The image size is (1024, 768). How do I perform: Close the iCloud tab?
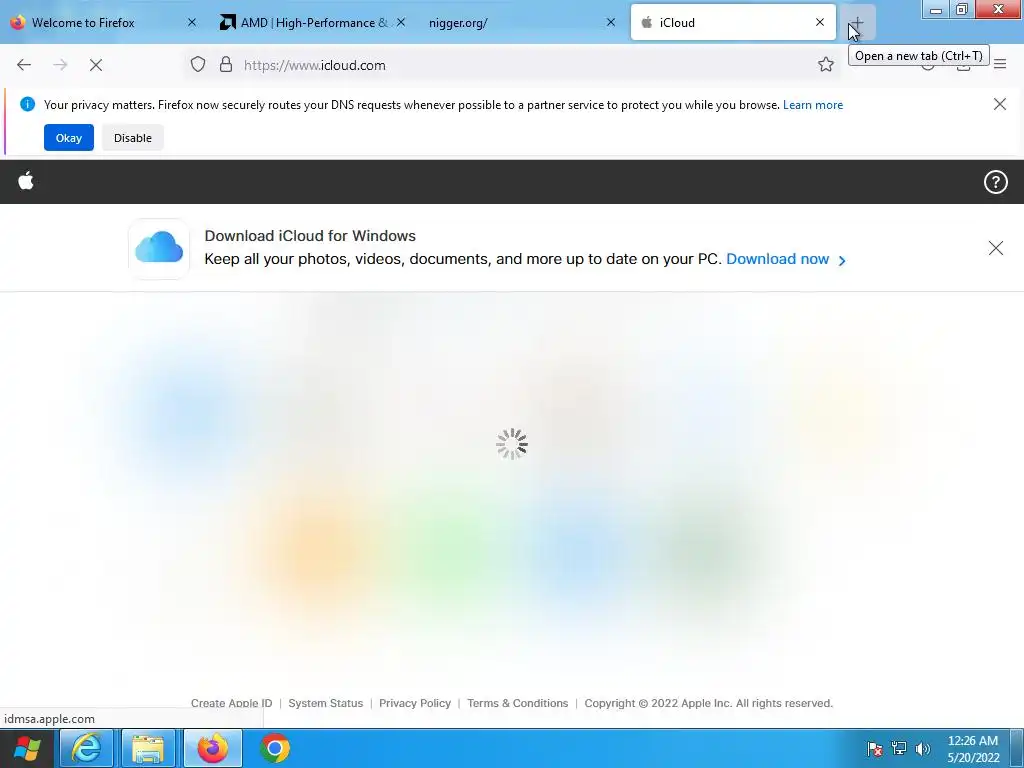click(x=820, y=22)
